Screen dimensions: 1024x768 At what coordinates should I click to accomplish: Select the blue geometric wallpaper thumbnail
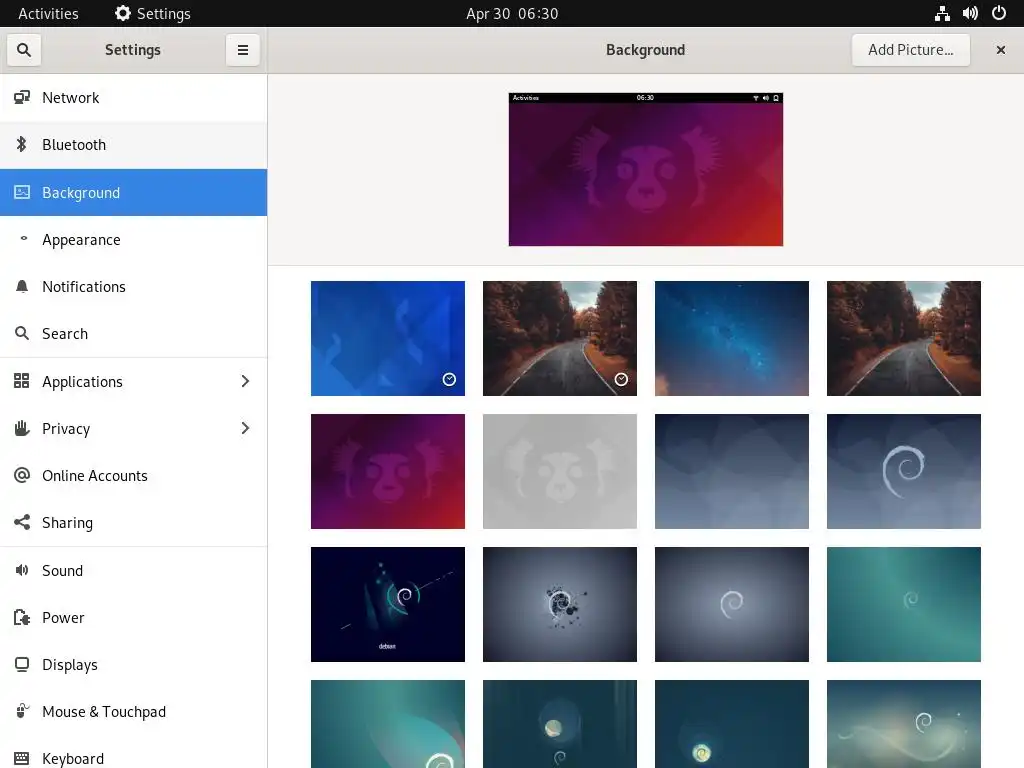point(388,338)
